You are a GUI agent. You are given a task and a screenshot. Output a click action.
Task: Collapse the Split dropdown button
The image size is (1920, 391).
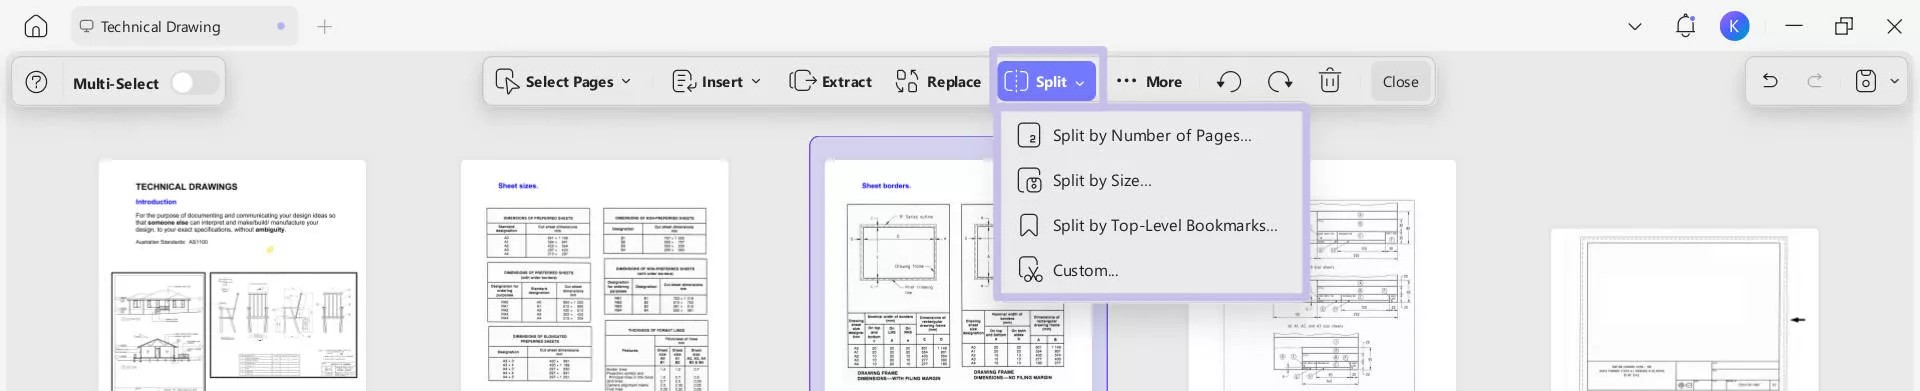point(1046,82)
